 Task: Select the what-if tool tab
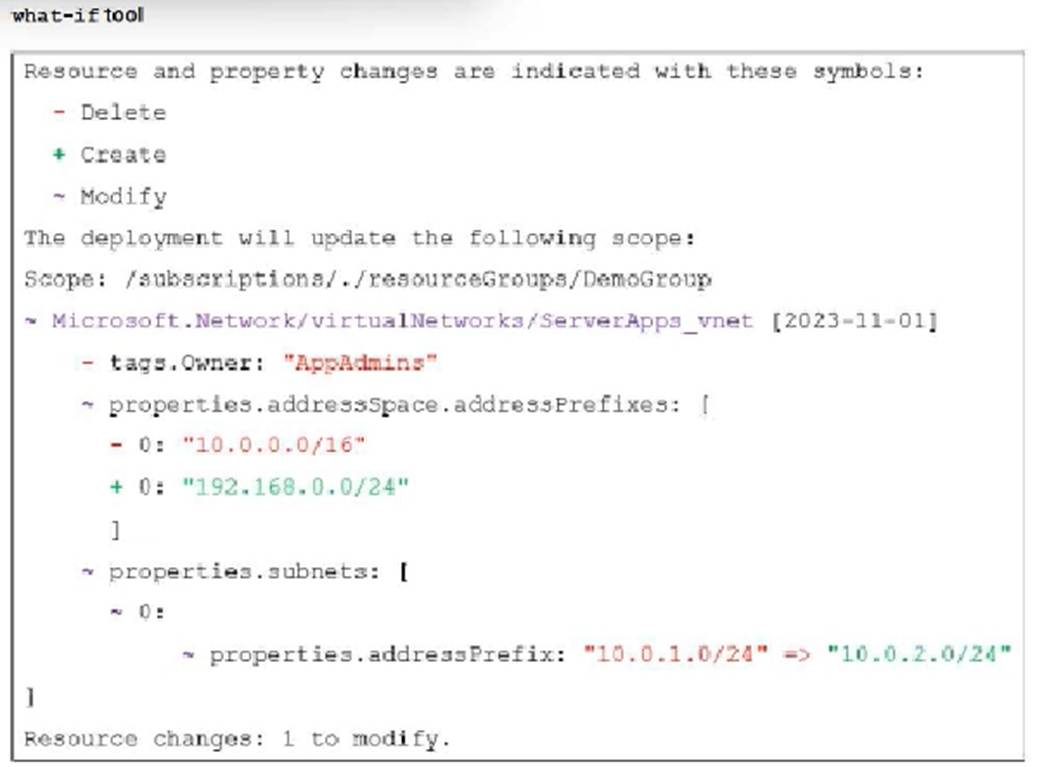75,15
